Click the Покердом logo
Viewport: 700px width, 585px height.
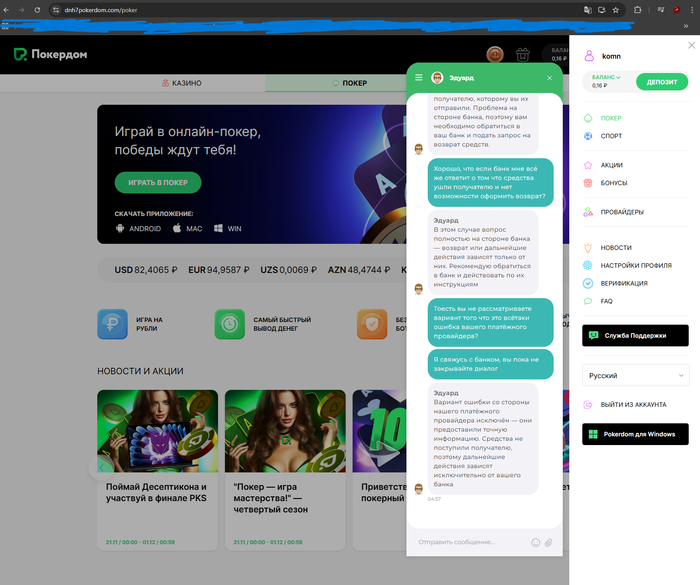pyautogui.click(x=50, y=54)
